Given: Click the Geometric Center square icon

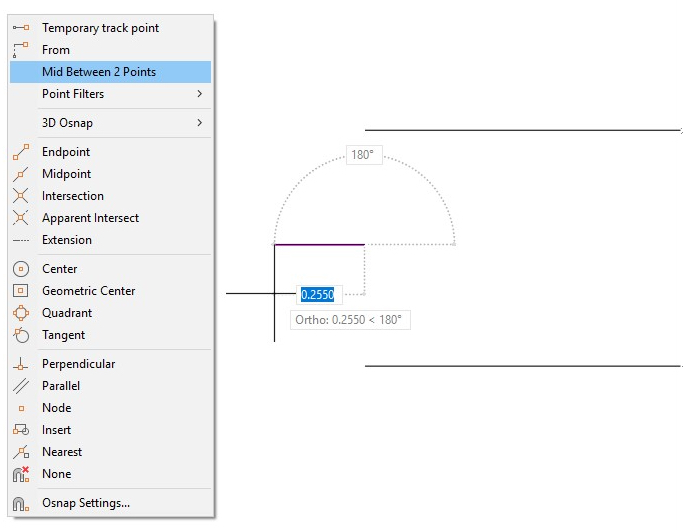Looking at the screenshot, I should pos(21,290).
